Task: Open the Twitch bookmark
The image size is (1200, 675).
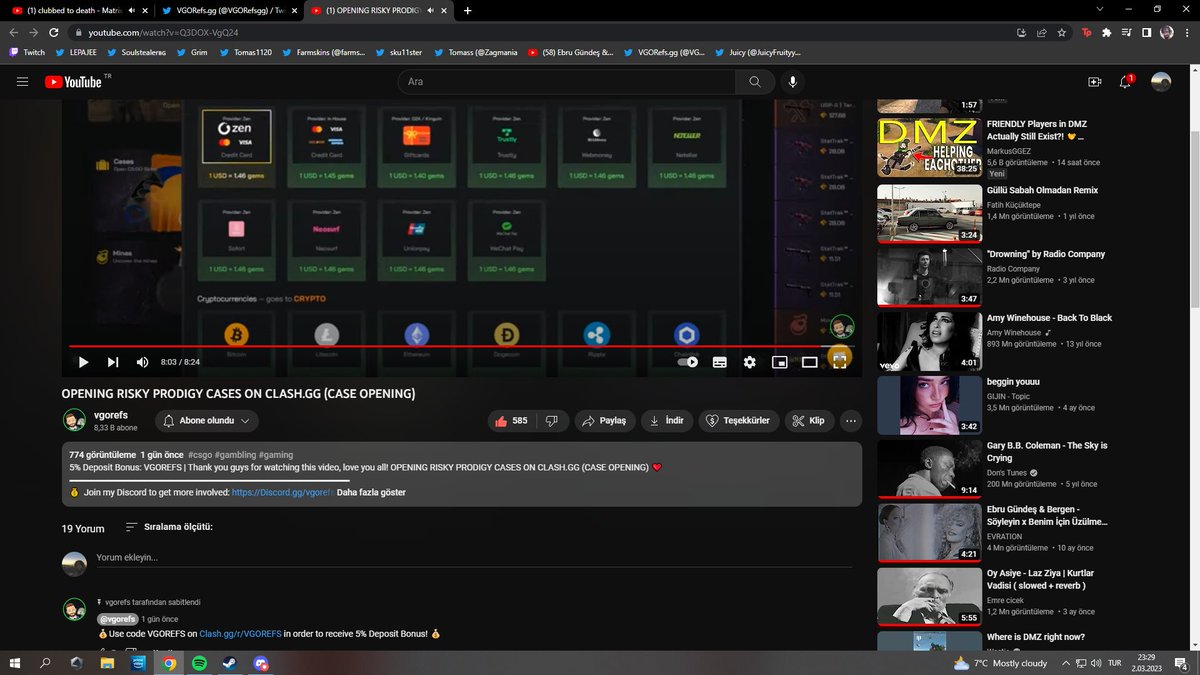Action: click(x=27, y=52)
